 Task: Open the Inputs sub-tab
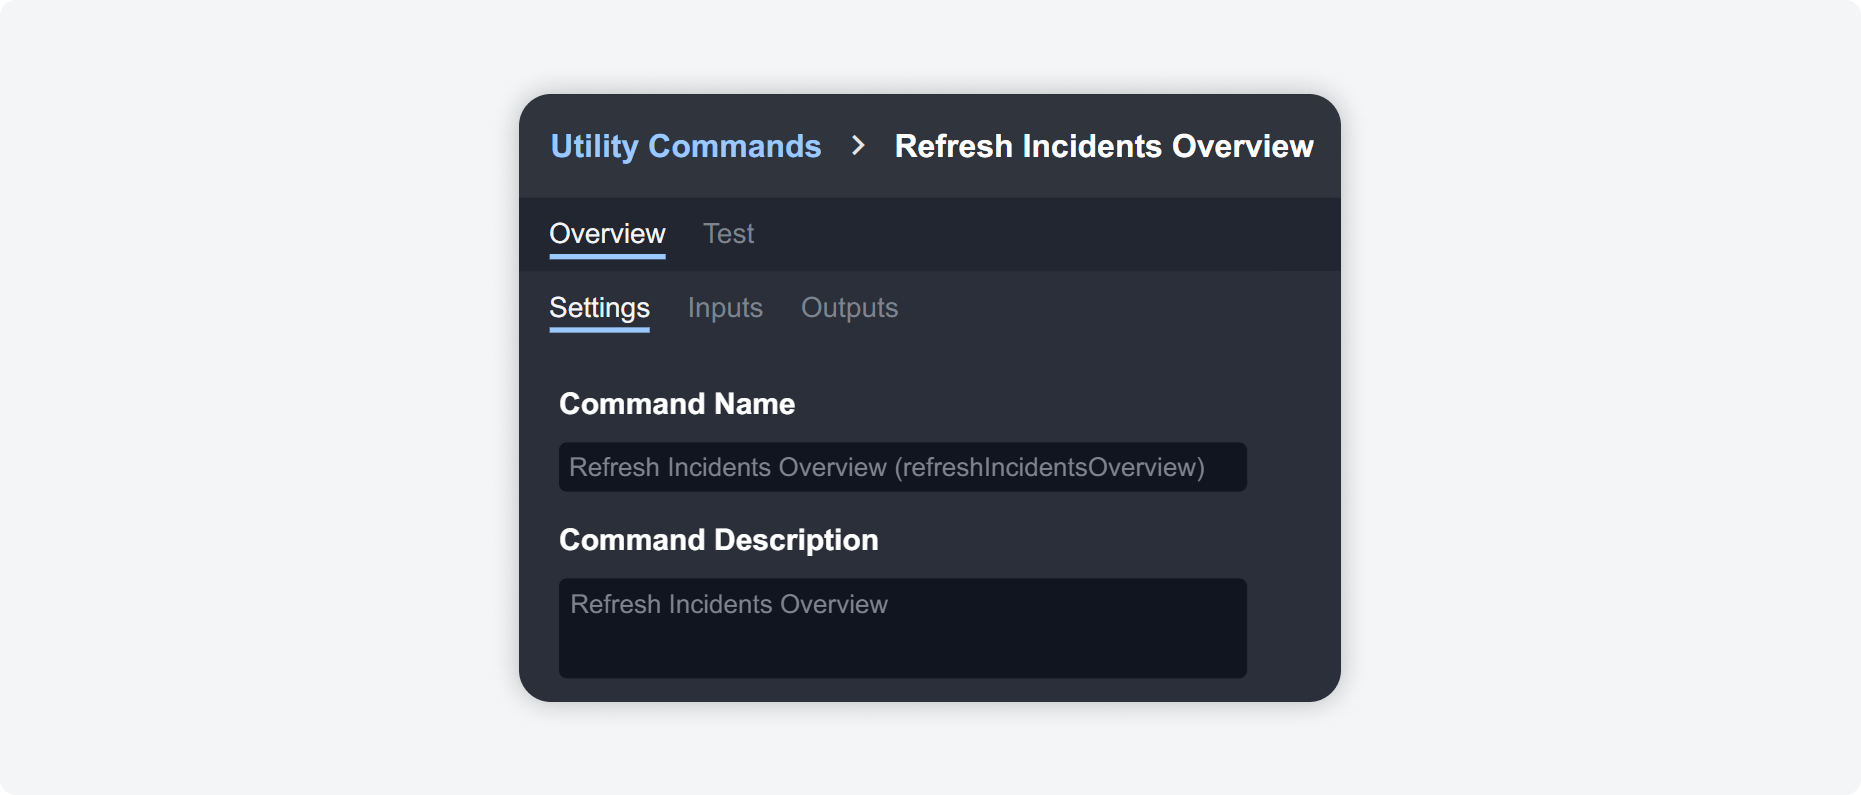(725, 307)
